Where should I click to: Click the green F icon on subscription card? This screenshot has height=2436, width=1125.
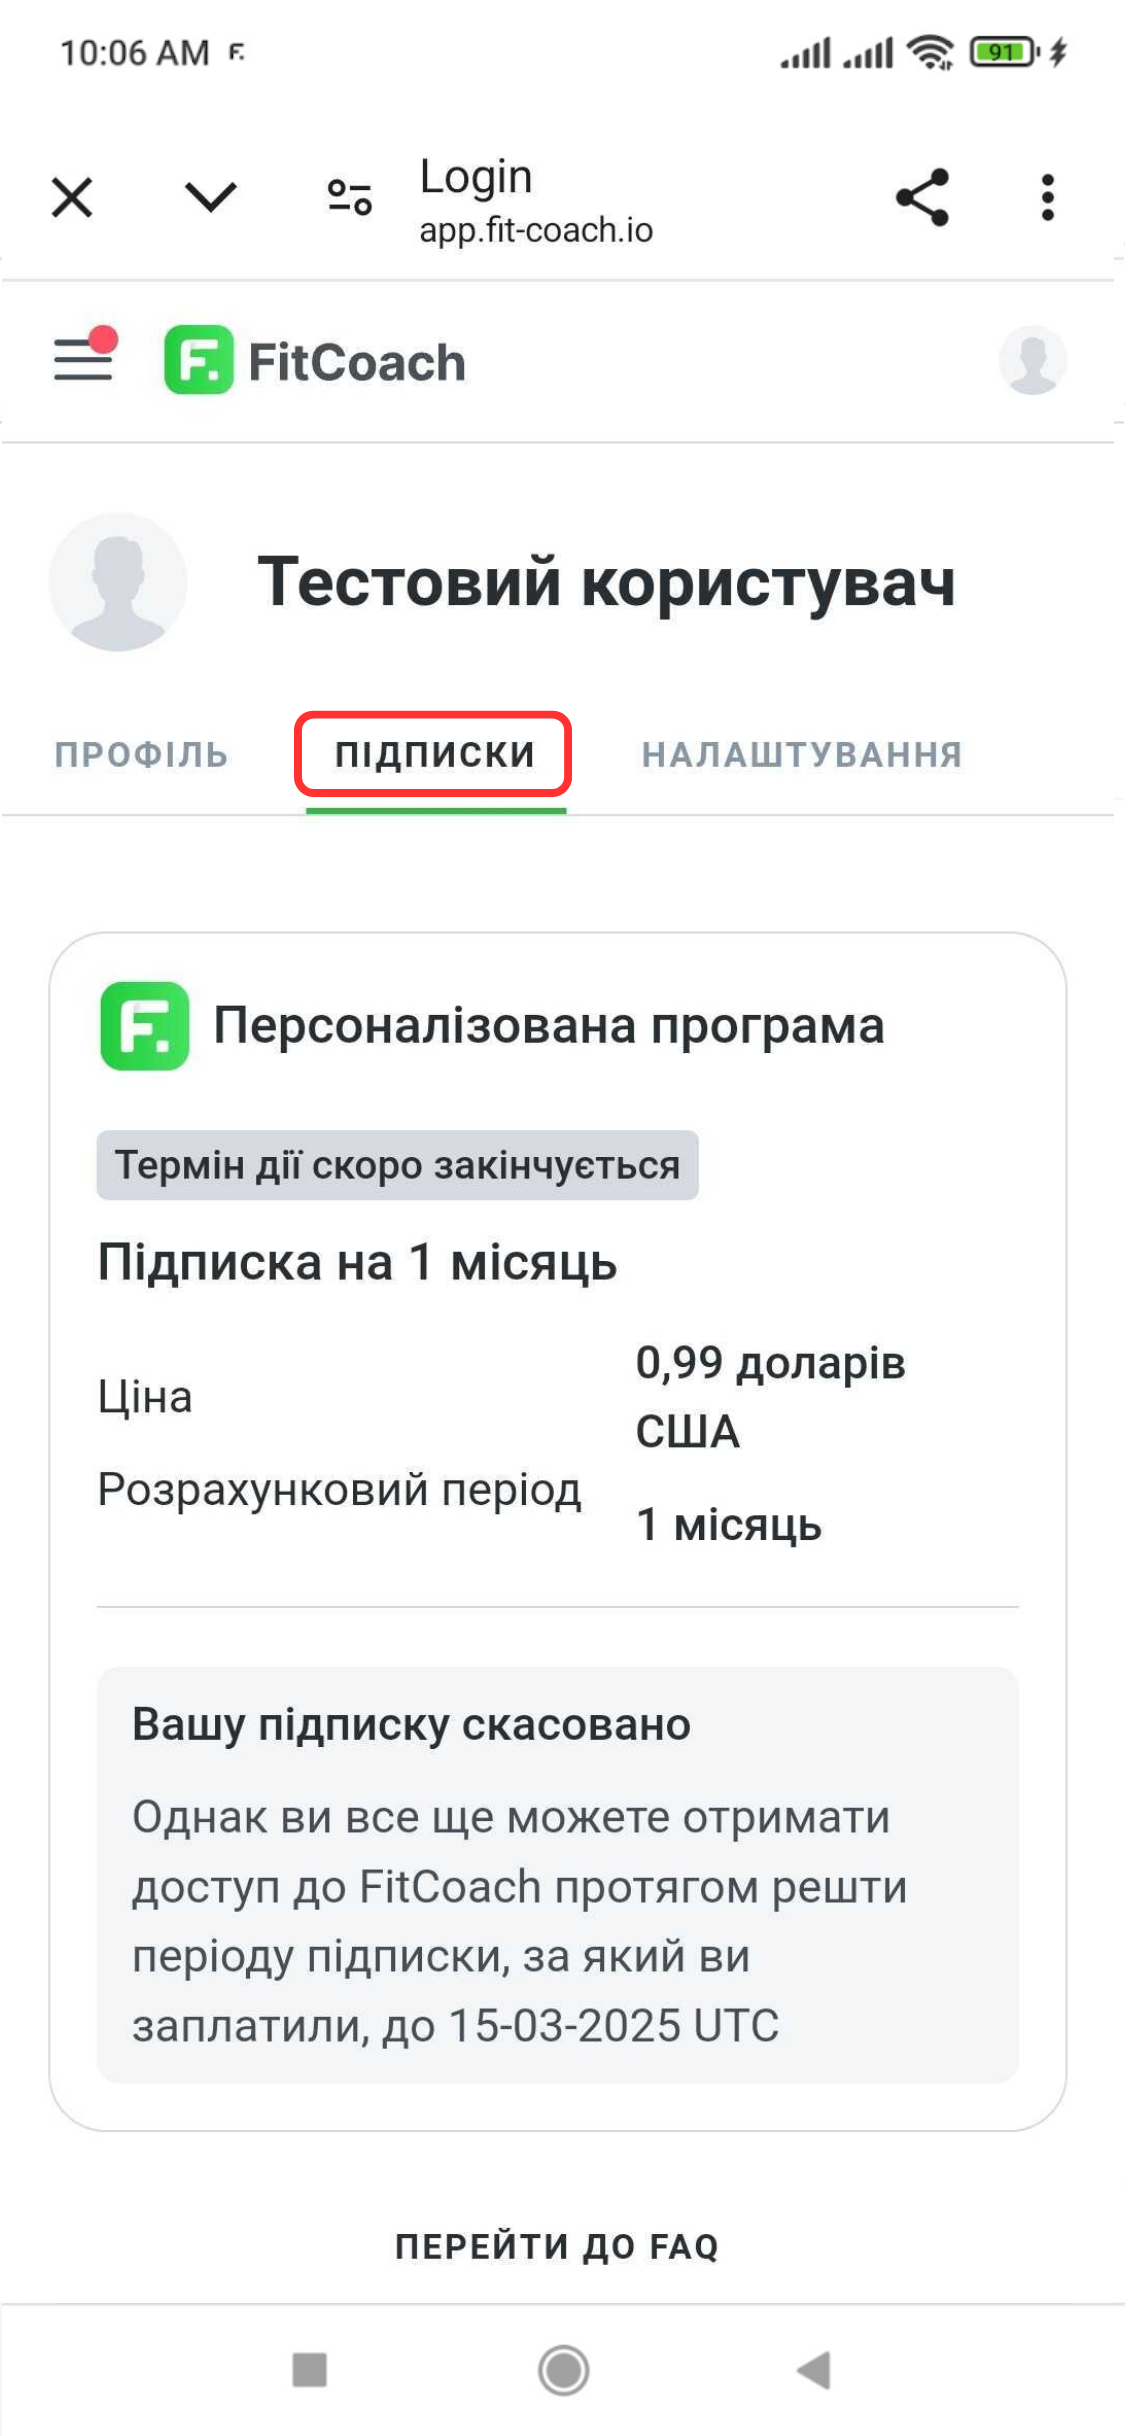(x=145, y=1026)
